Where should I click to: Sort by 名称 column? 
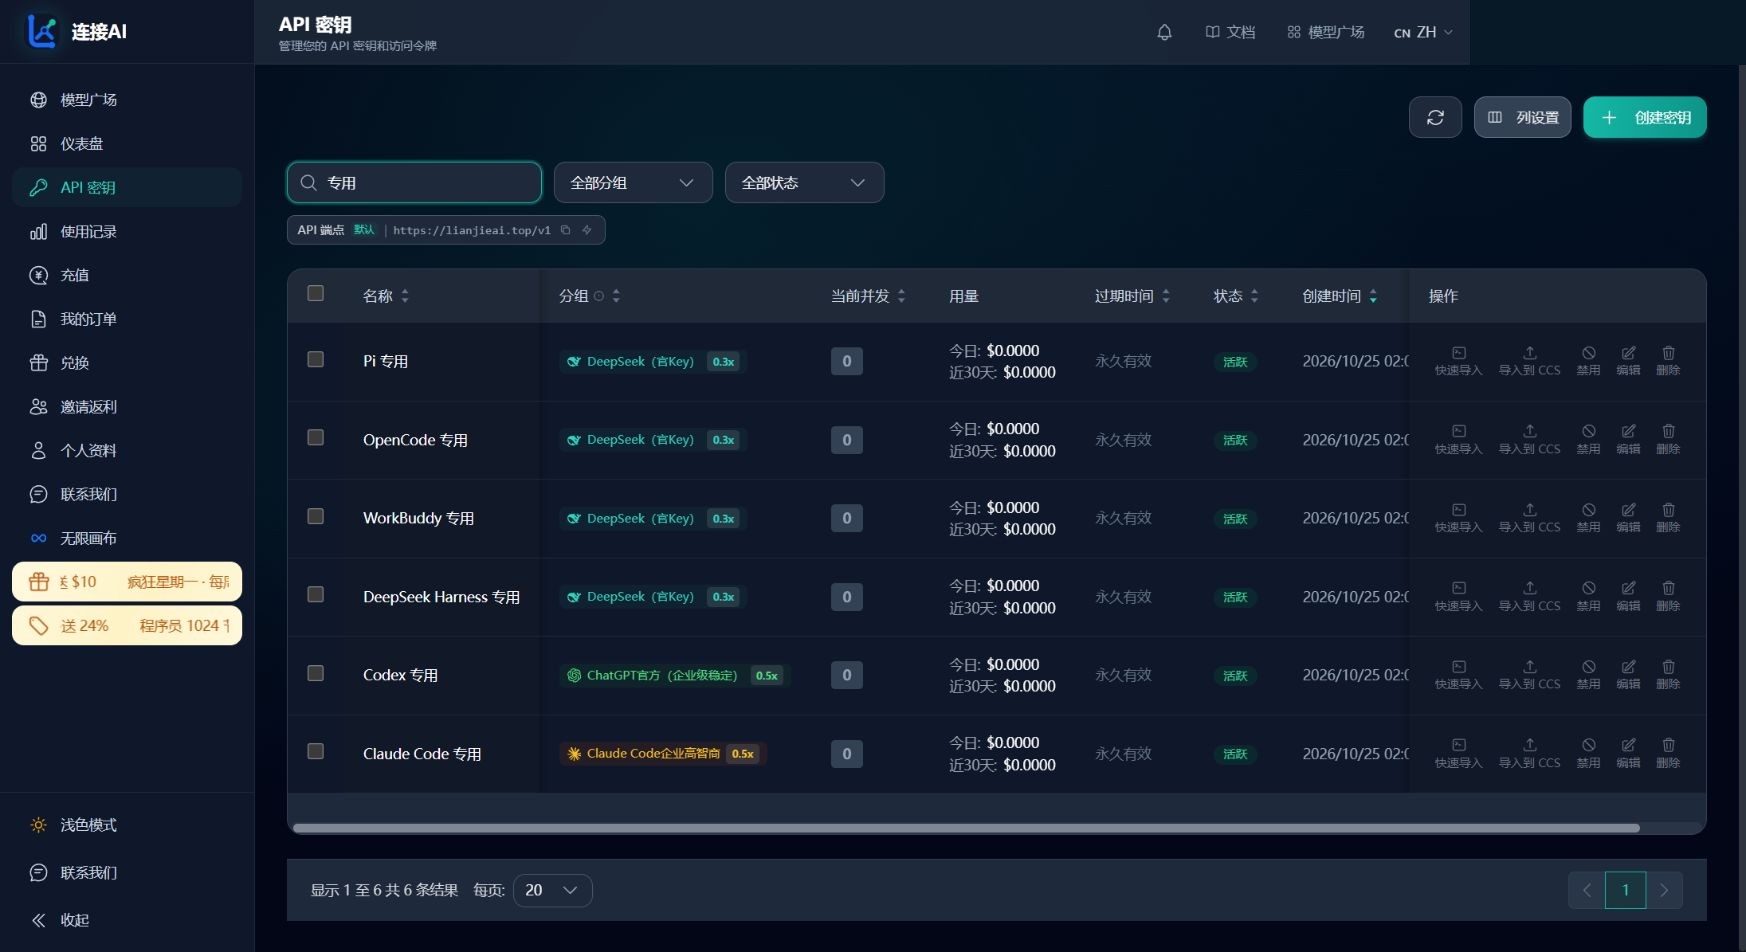(x=386, y=296)
